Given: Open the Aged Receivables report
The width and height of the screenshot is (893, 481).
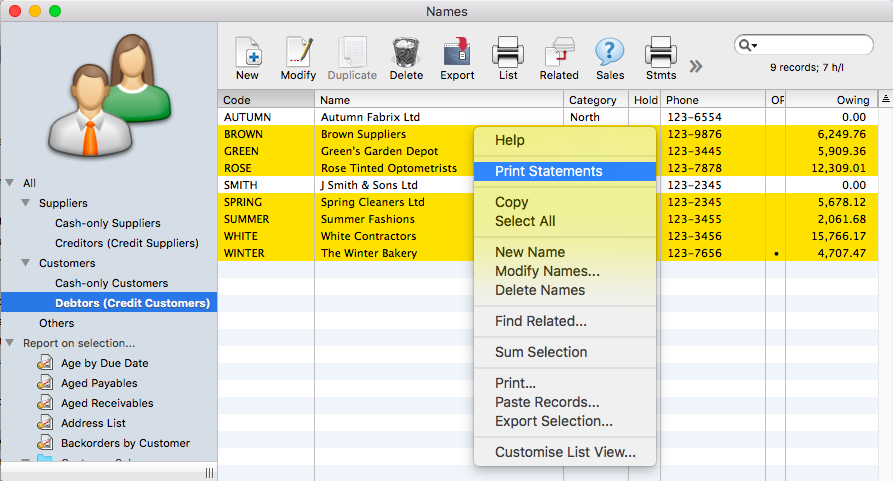Looking at the screenshot, I should click(x=106, y=403).
